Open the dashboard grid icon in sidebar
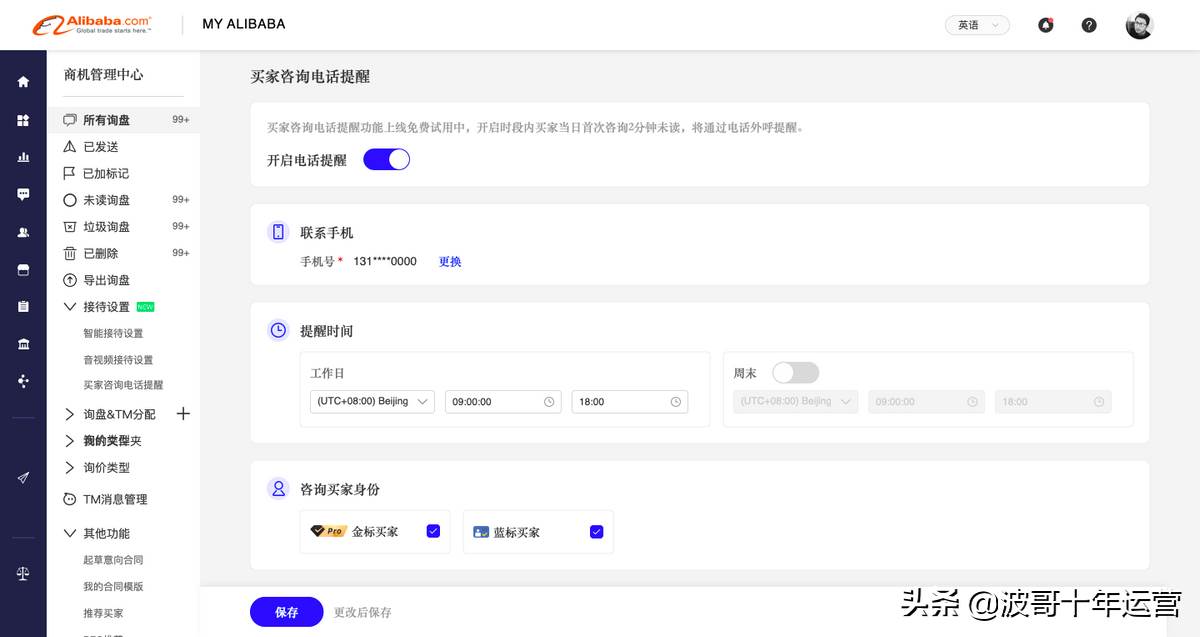Screen dimensions: 1200x637 click(x=23, y=120)
